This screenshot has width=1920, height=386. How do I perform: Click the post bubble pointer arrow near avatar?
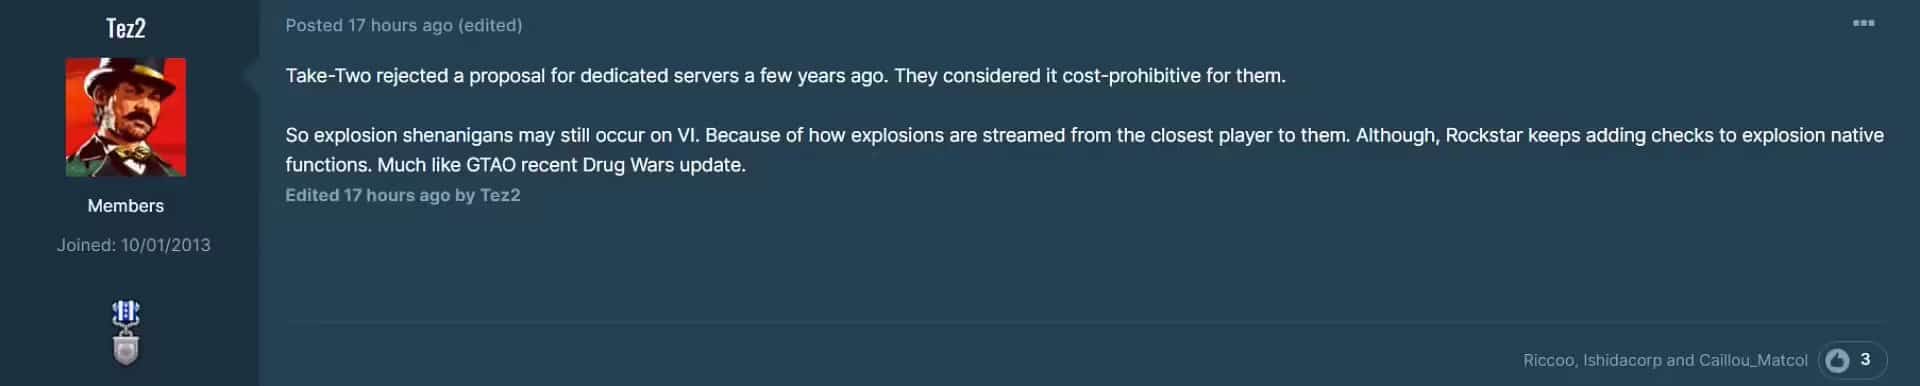click(x=252, y=75)
